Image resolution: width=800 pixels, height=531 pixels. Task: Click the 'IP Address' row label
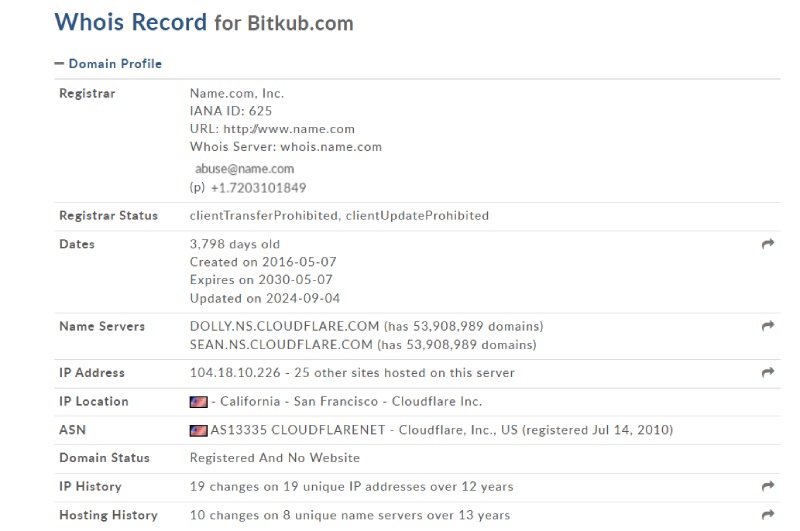[92, 373]
